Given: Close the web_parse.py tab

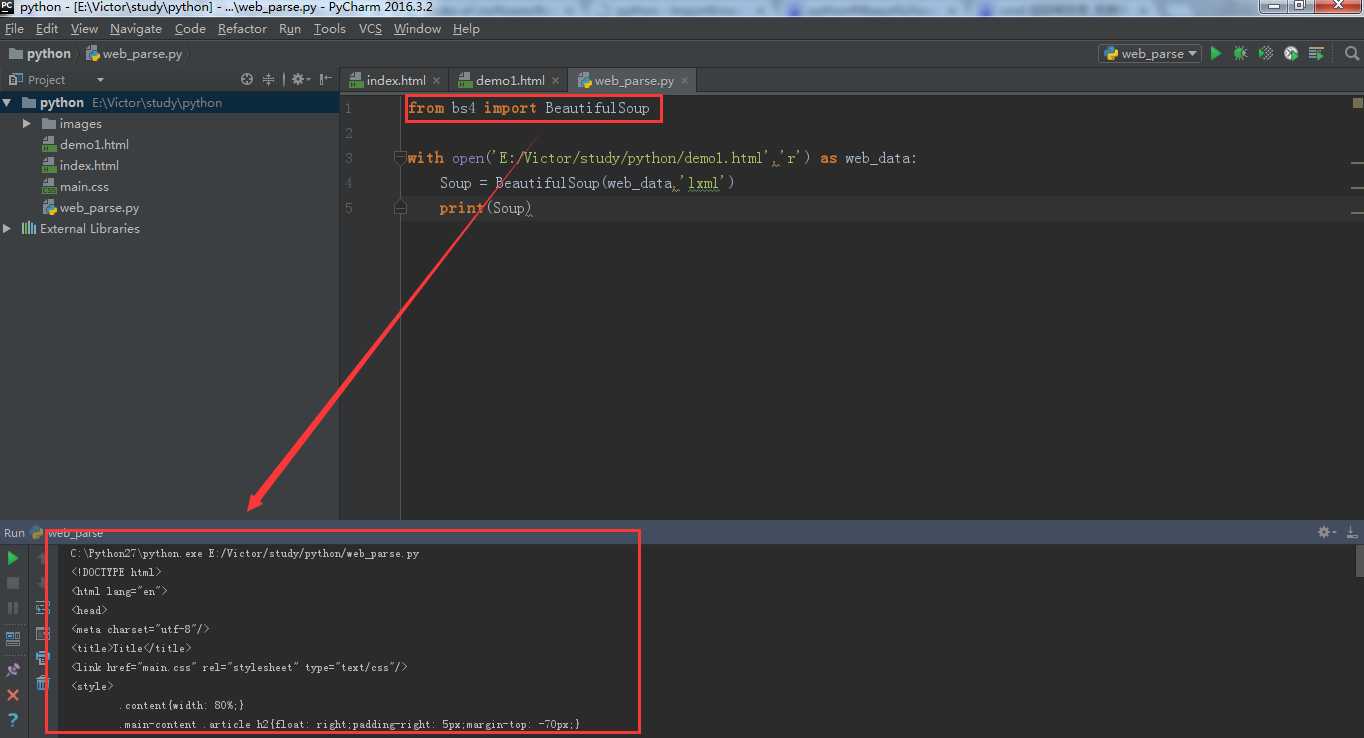Looking at the screenshot, I should (x=686, y=80).
